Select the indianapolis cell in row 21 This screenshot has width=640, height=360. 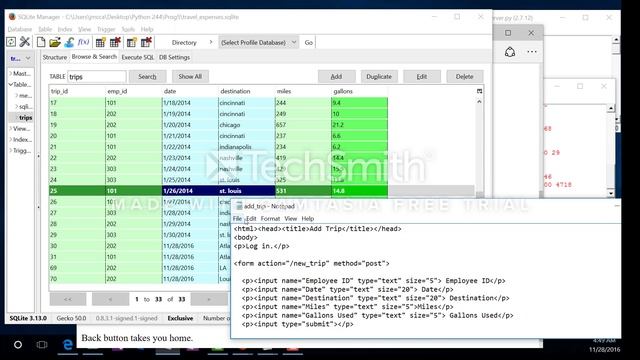[247, 147]
